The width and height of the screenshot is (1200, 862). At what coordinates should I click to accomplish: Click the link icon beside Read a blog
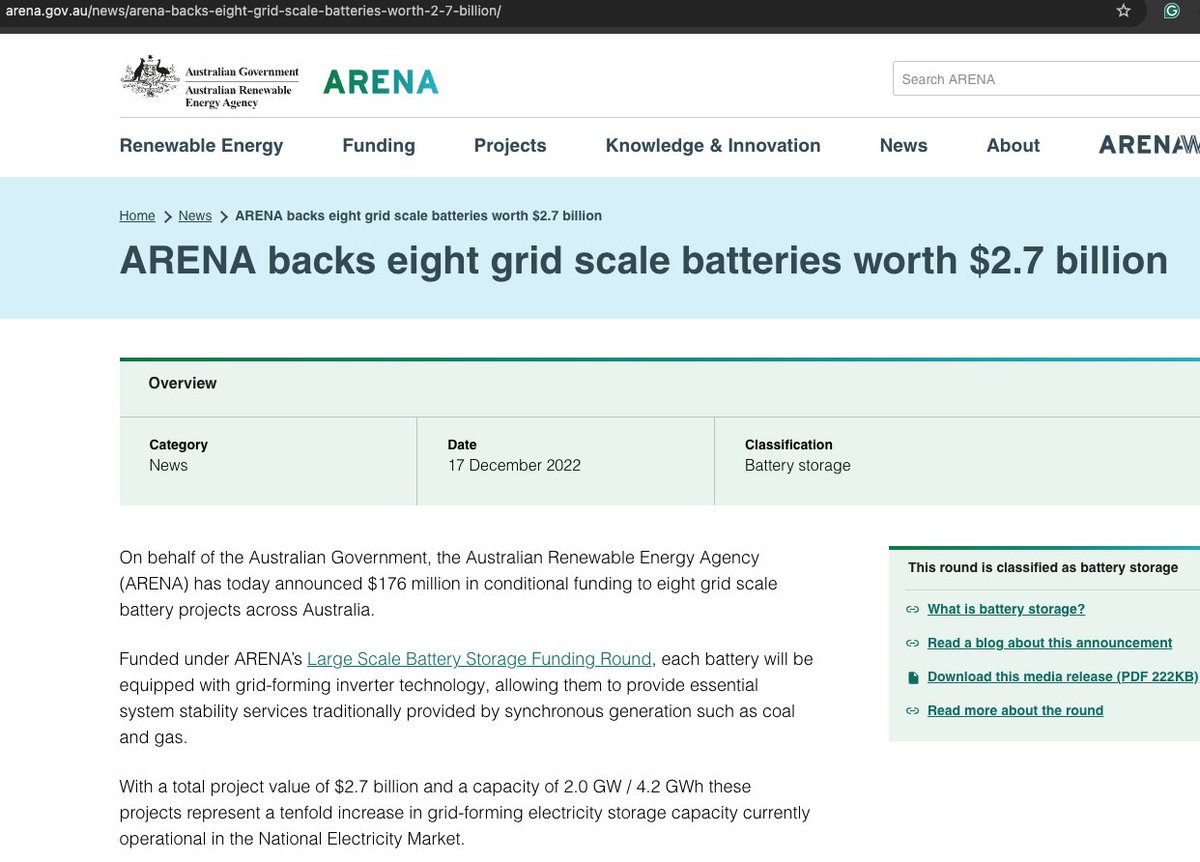click(x=912, y=643)
